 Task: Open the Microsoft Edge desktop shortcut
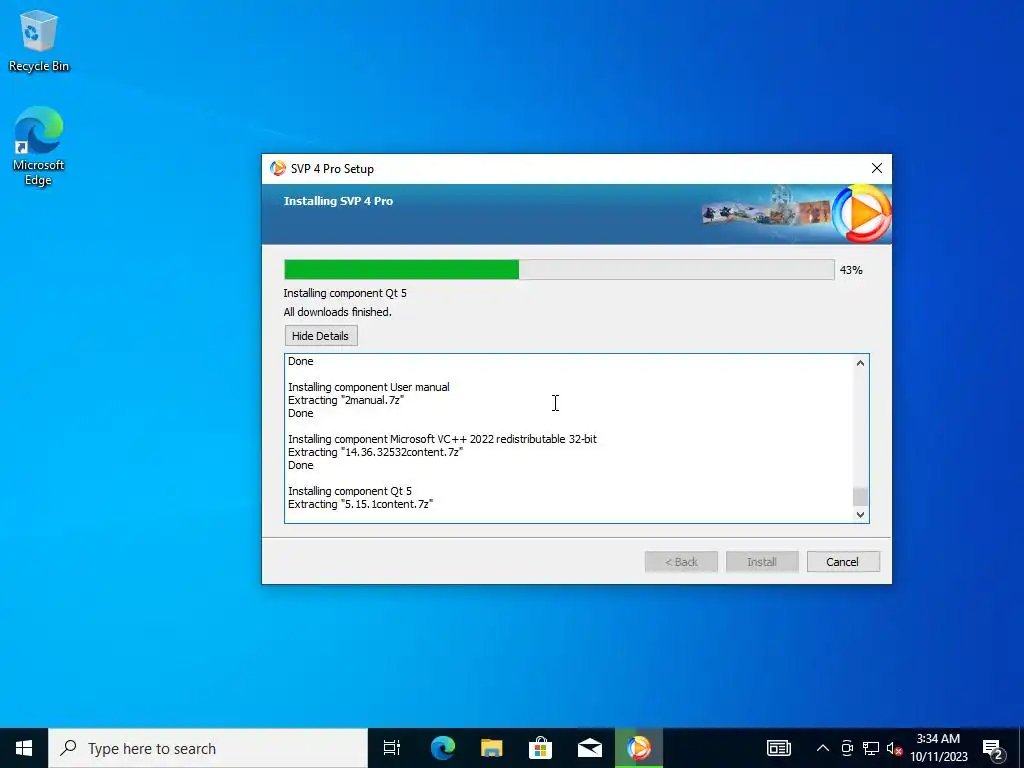click(x=39, y=146)
